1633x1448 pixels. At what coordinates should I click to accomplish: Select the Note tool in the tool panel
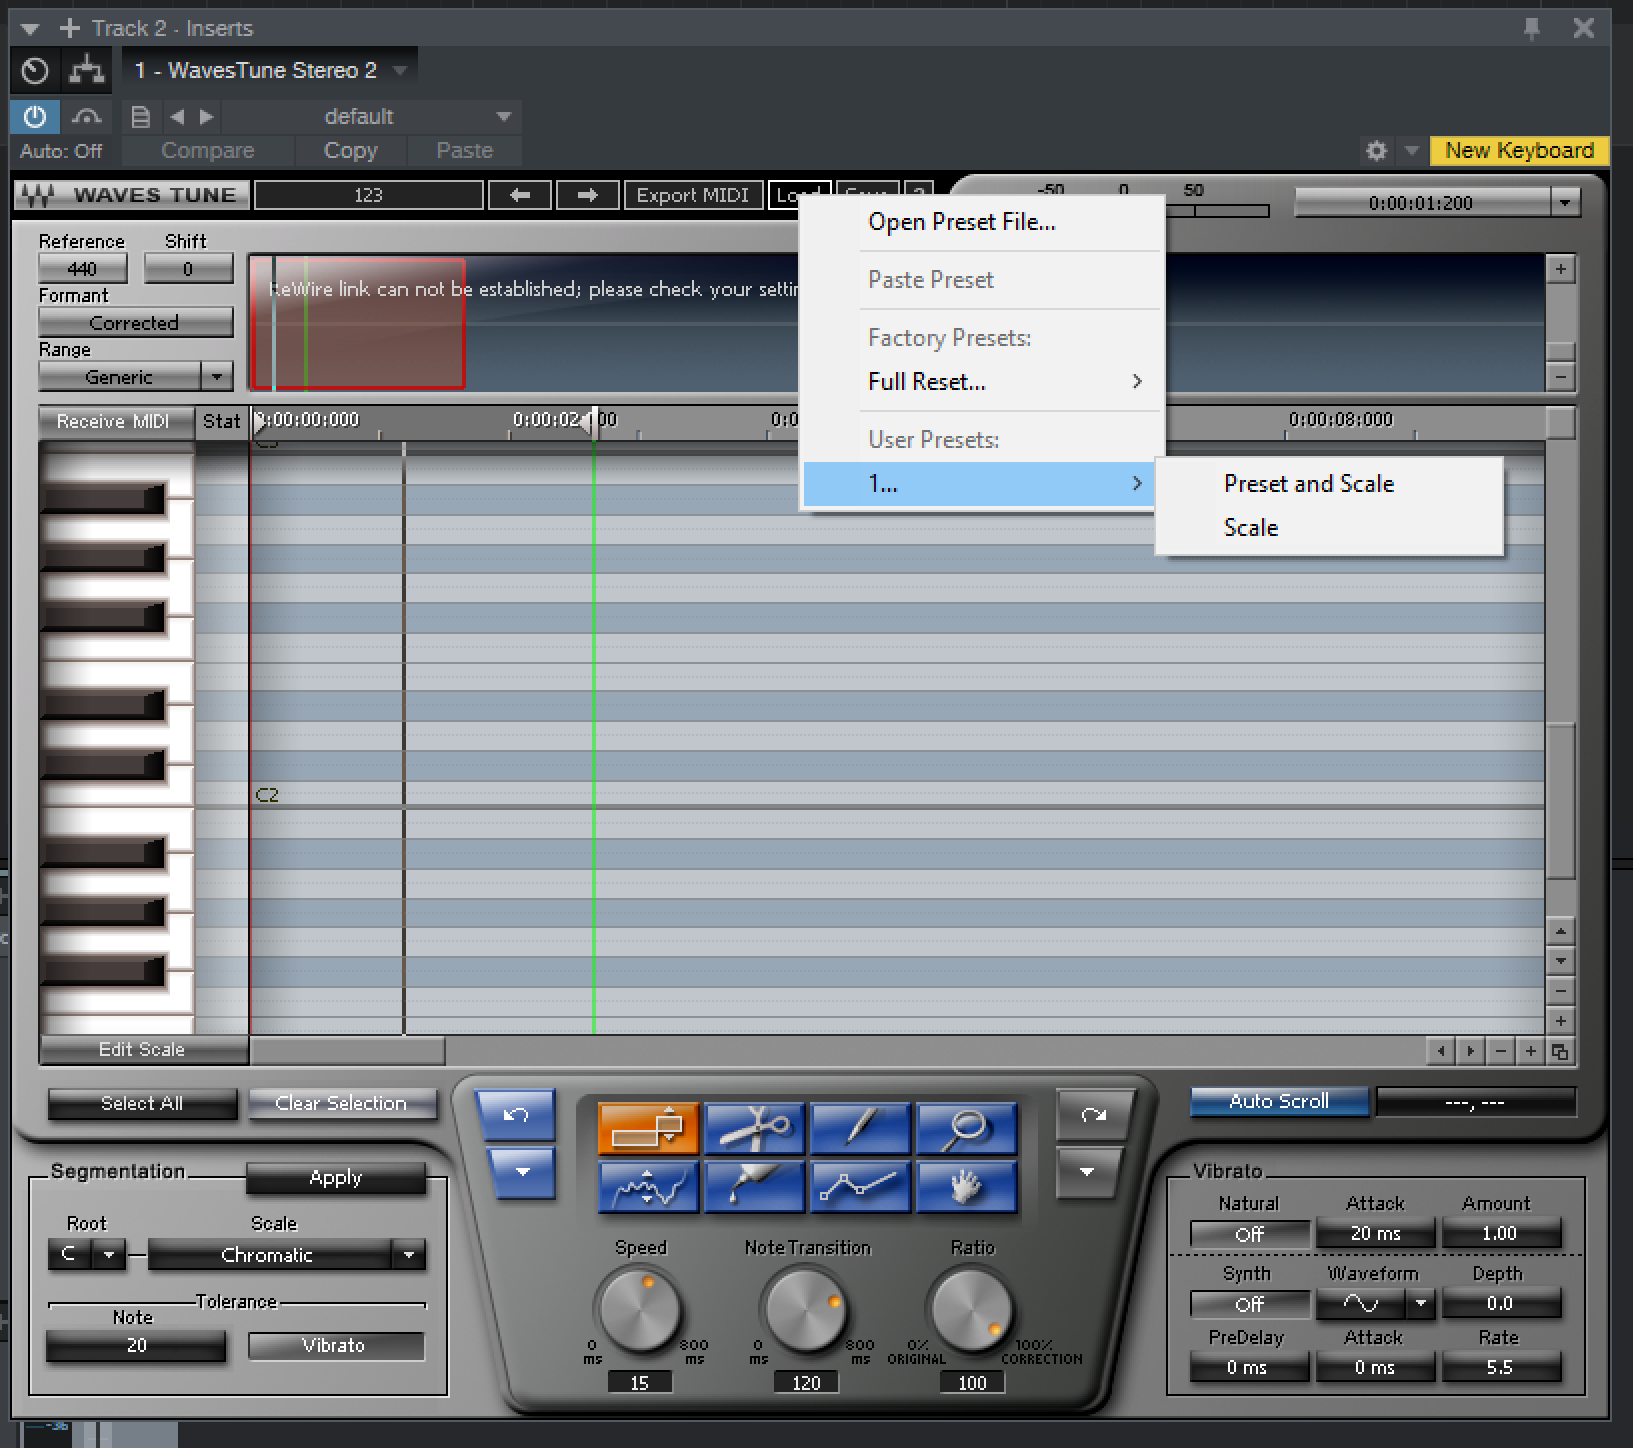coord(648,1128)
